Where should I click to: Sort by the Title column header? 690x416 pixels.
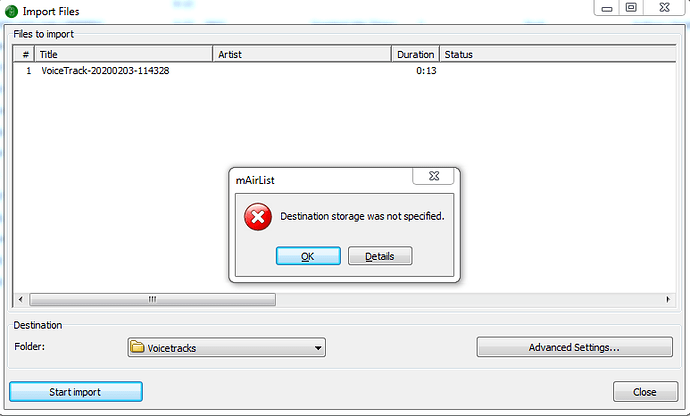[x=124, y=55]
